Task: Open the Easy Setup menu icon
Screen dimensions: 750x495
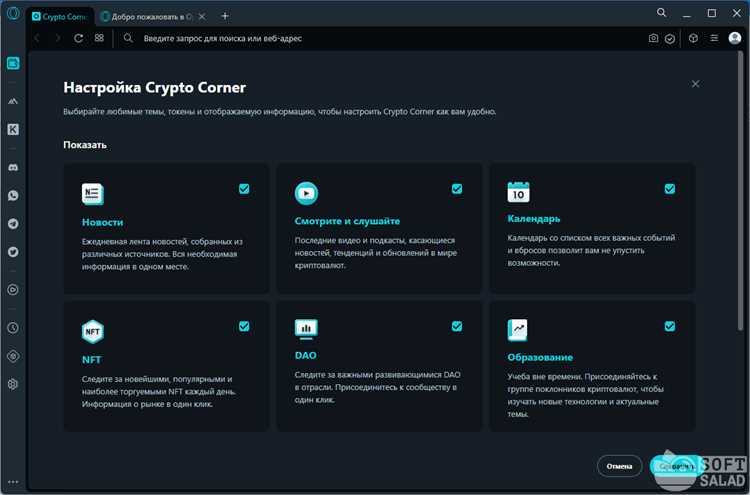Action: 714,38
